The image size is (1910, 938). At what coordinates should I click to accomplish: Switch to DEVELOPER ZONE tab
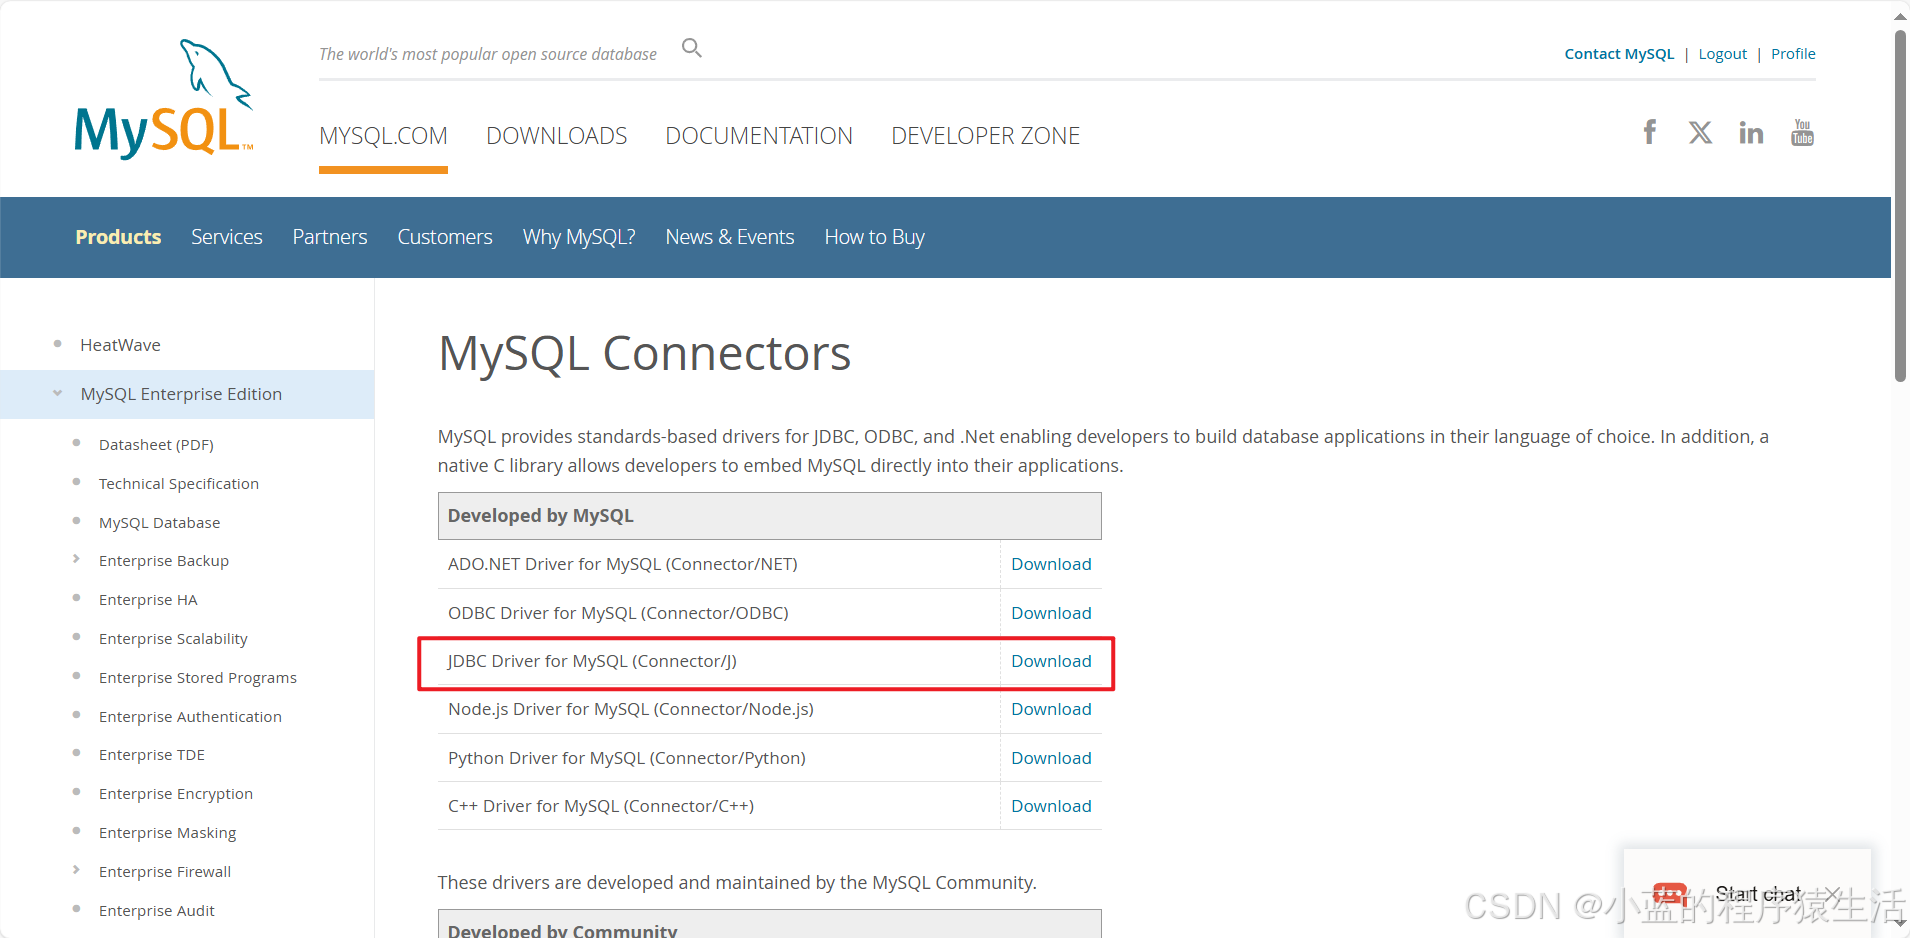point(985,136)
